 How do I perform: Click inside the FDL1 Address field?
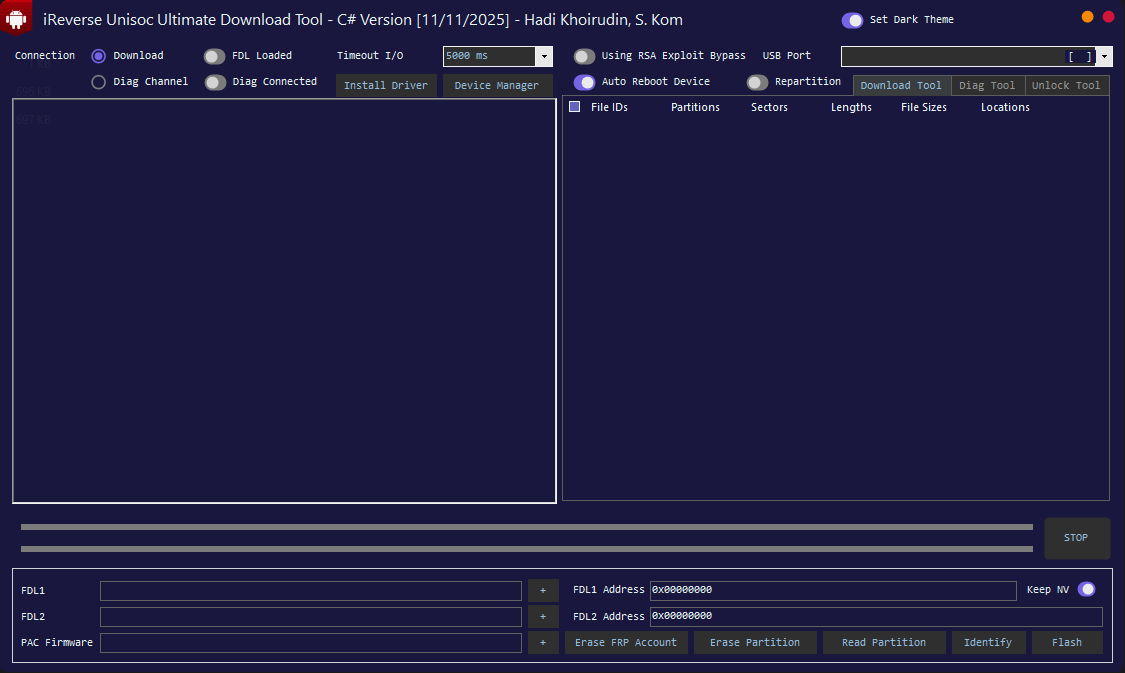(833, 590)
